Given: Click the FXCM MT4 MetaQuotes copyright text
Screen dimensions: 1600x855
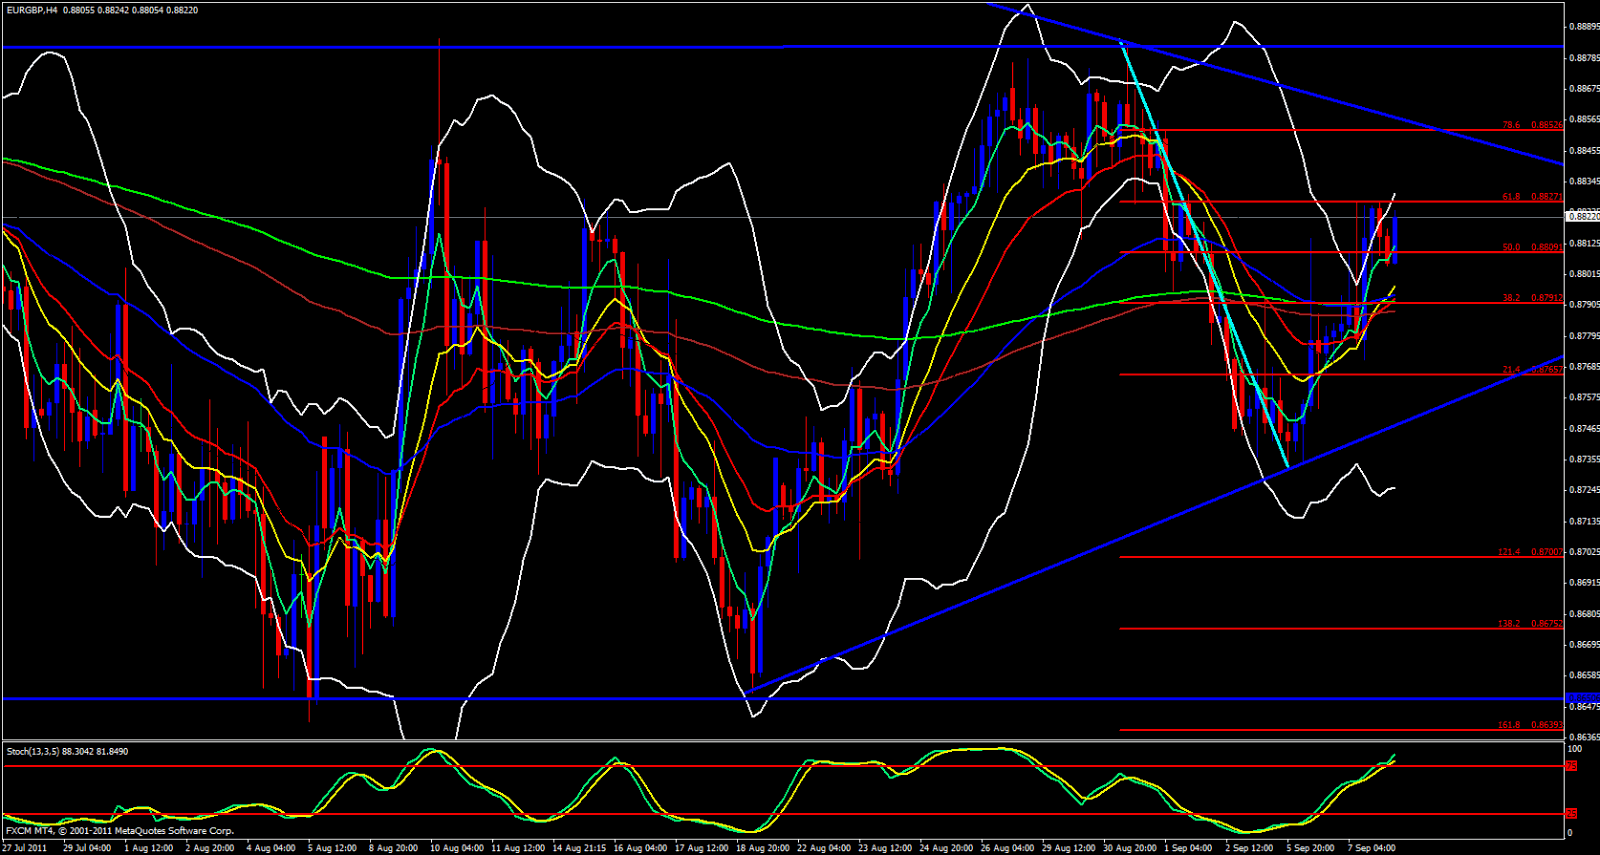Looking at the screenshot, I should point(120,831).
